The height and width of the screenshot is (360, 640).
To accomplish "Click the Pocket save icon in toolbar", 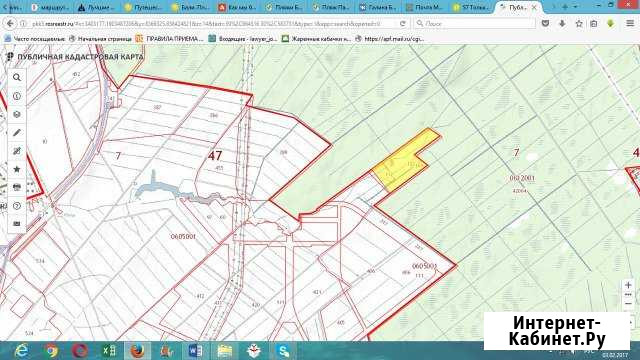I will 545,24.
